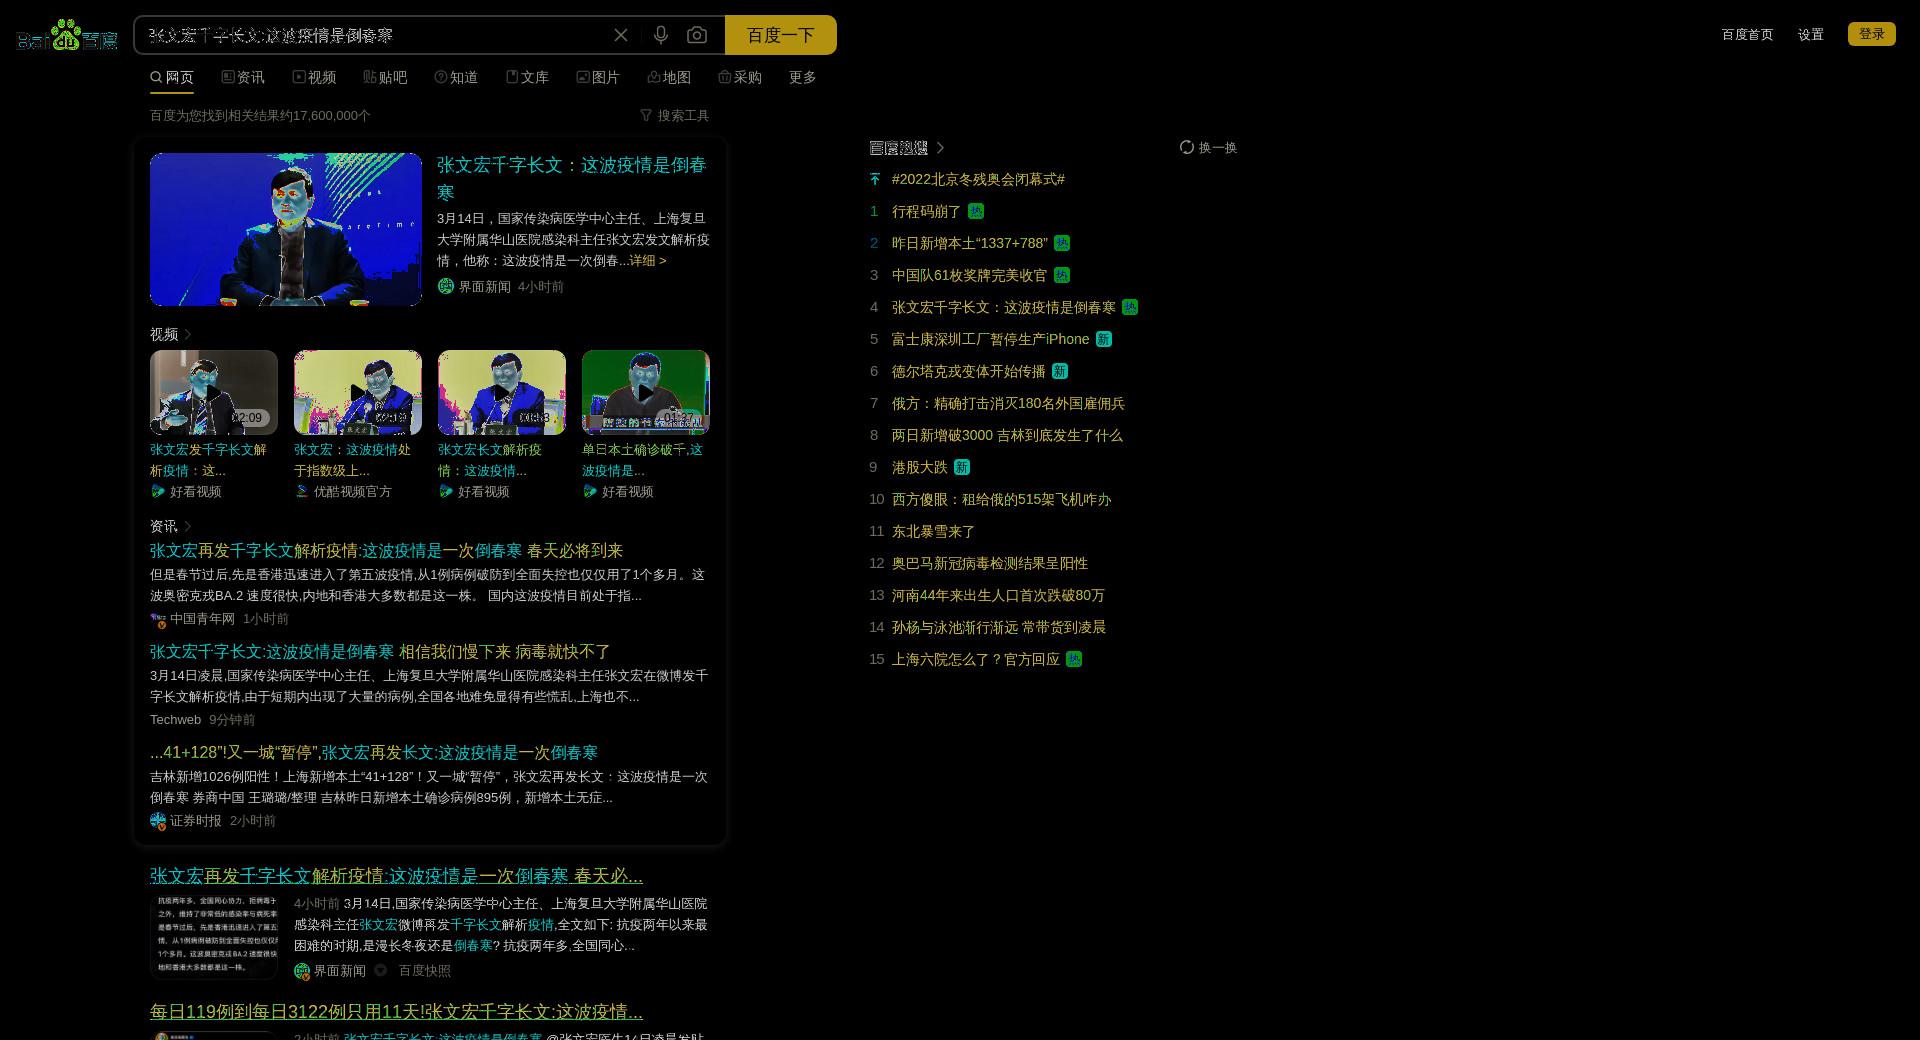Viewport: 1920px width, 1040px height.
Task: Open result 张文宏再发千字长文解析疫情 春天必...
Action: coord(396,876)
